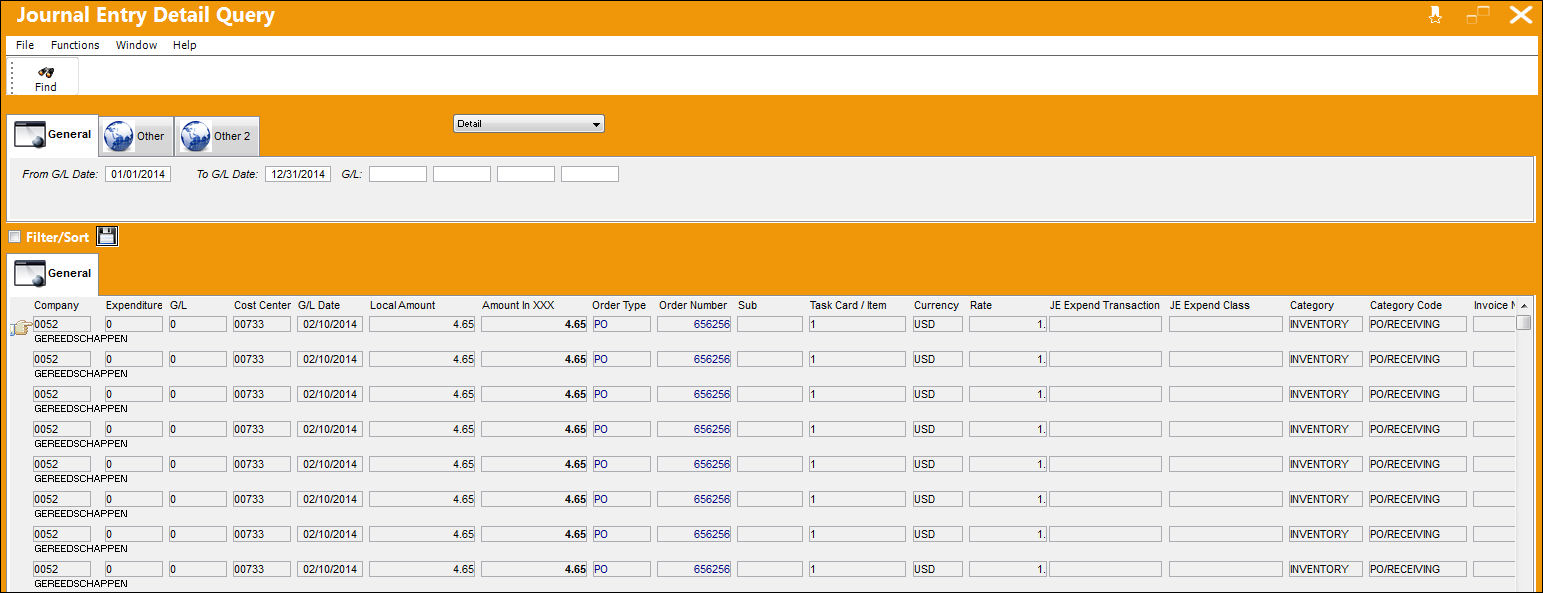Open the File menu
The width and height of the screenshot is (1543, 593).
(x=25, y=45)
